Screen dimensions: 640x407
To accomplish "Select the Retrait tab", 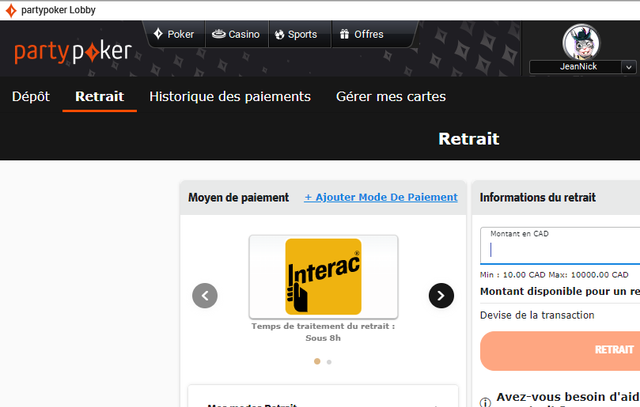I will click(x=100, y=96).
